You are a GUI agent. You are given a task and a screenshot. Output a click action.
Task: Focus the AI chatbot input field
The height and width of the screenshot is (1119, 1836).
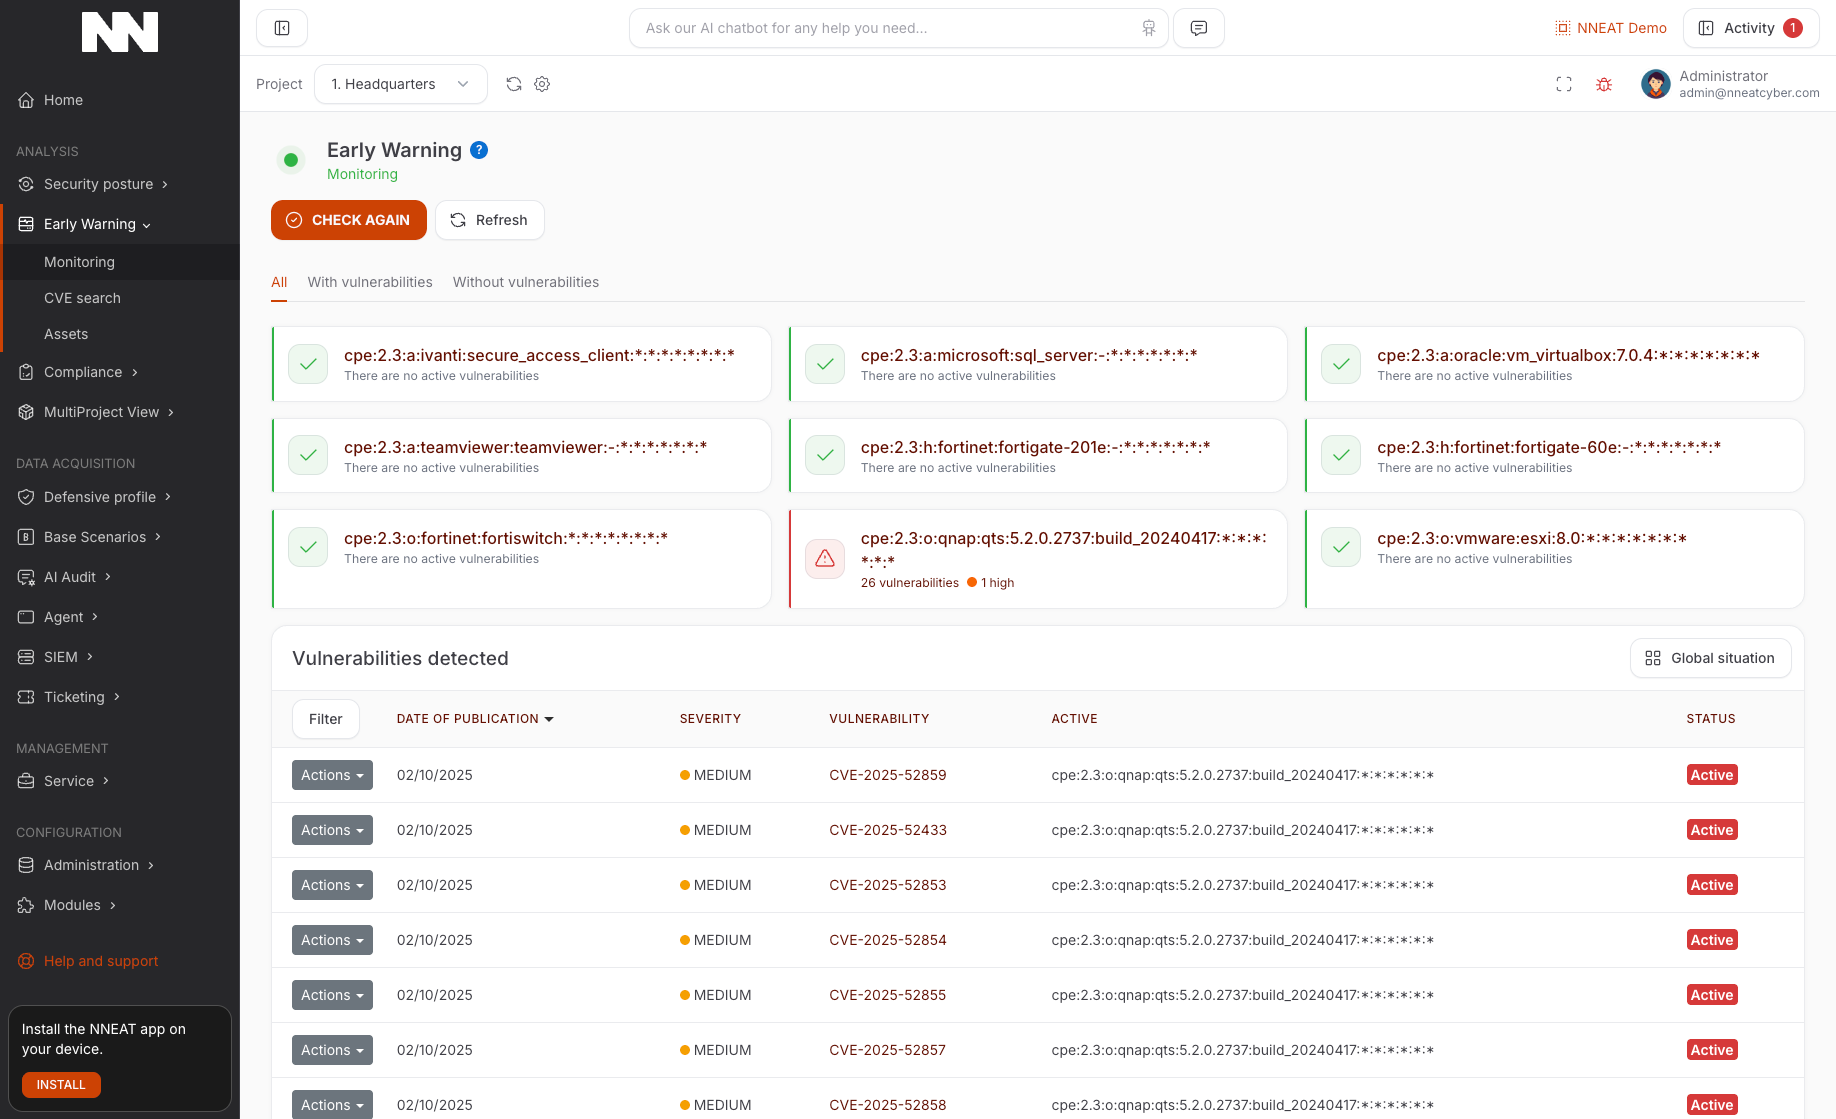point(885,28)
